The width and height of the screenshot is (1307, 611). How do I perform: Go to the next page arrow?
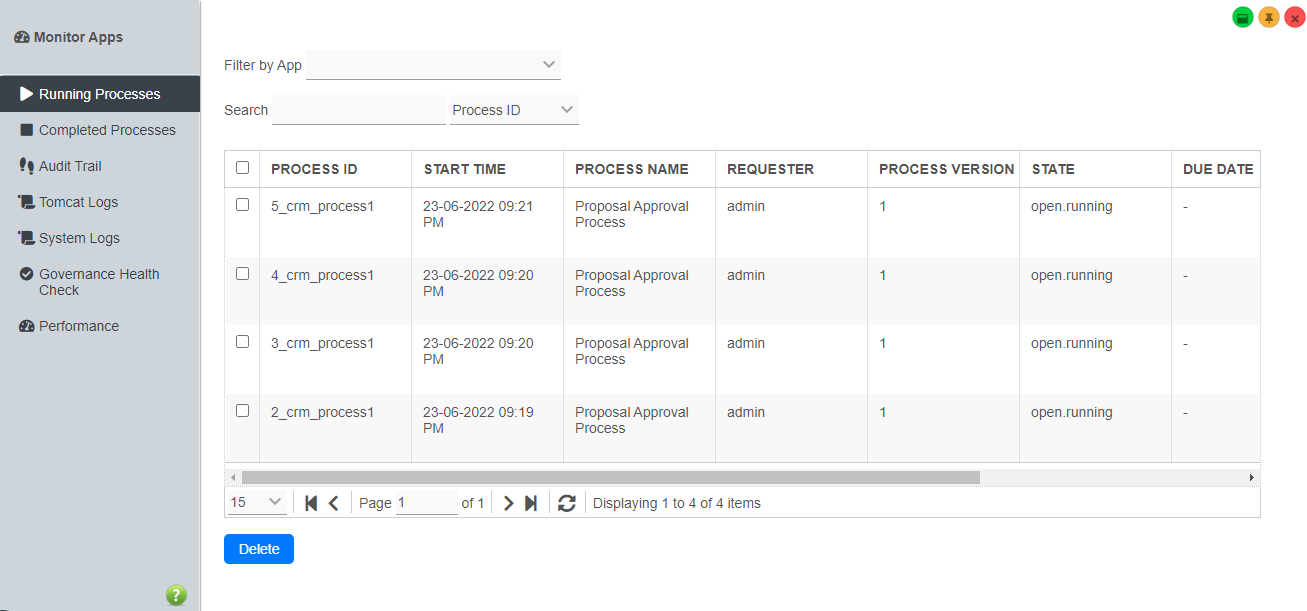pos(508,503)
